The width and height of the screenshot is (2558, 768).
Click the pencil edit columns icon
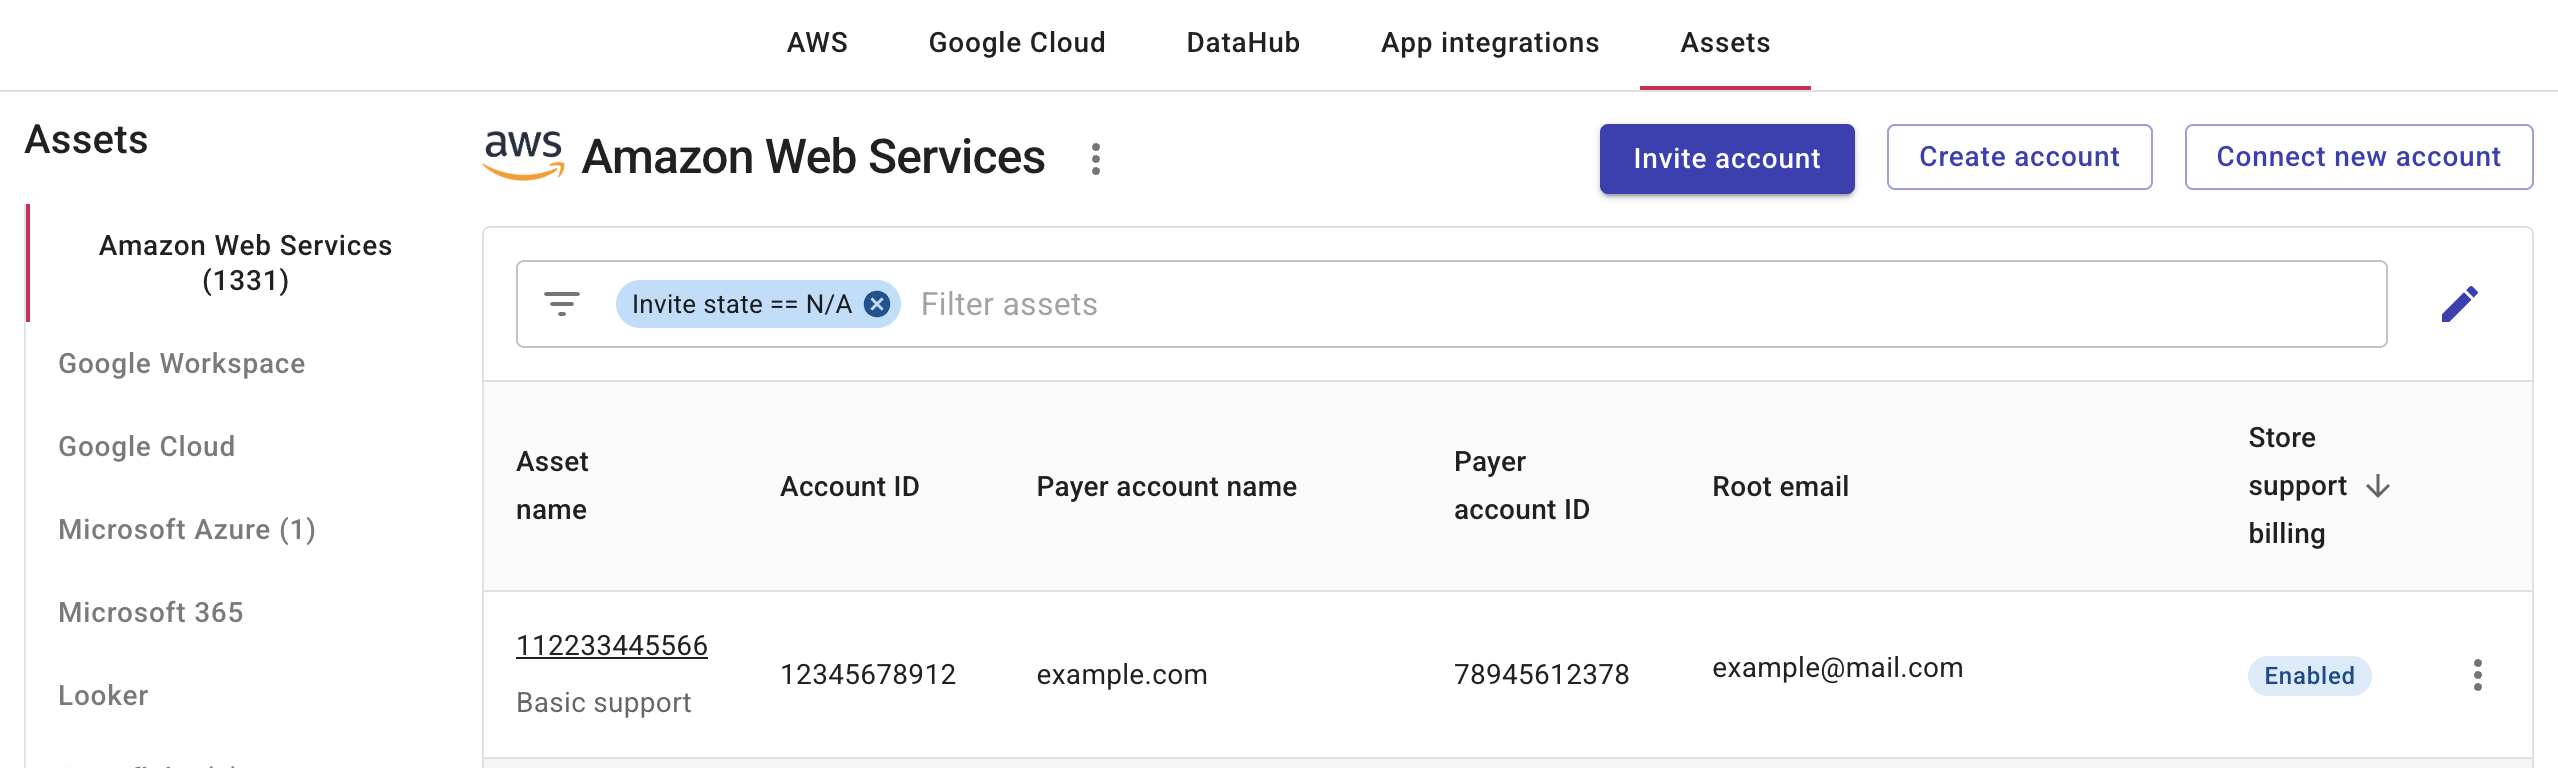point(2459,304)
